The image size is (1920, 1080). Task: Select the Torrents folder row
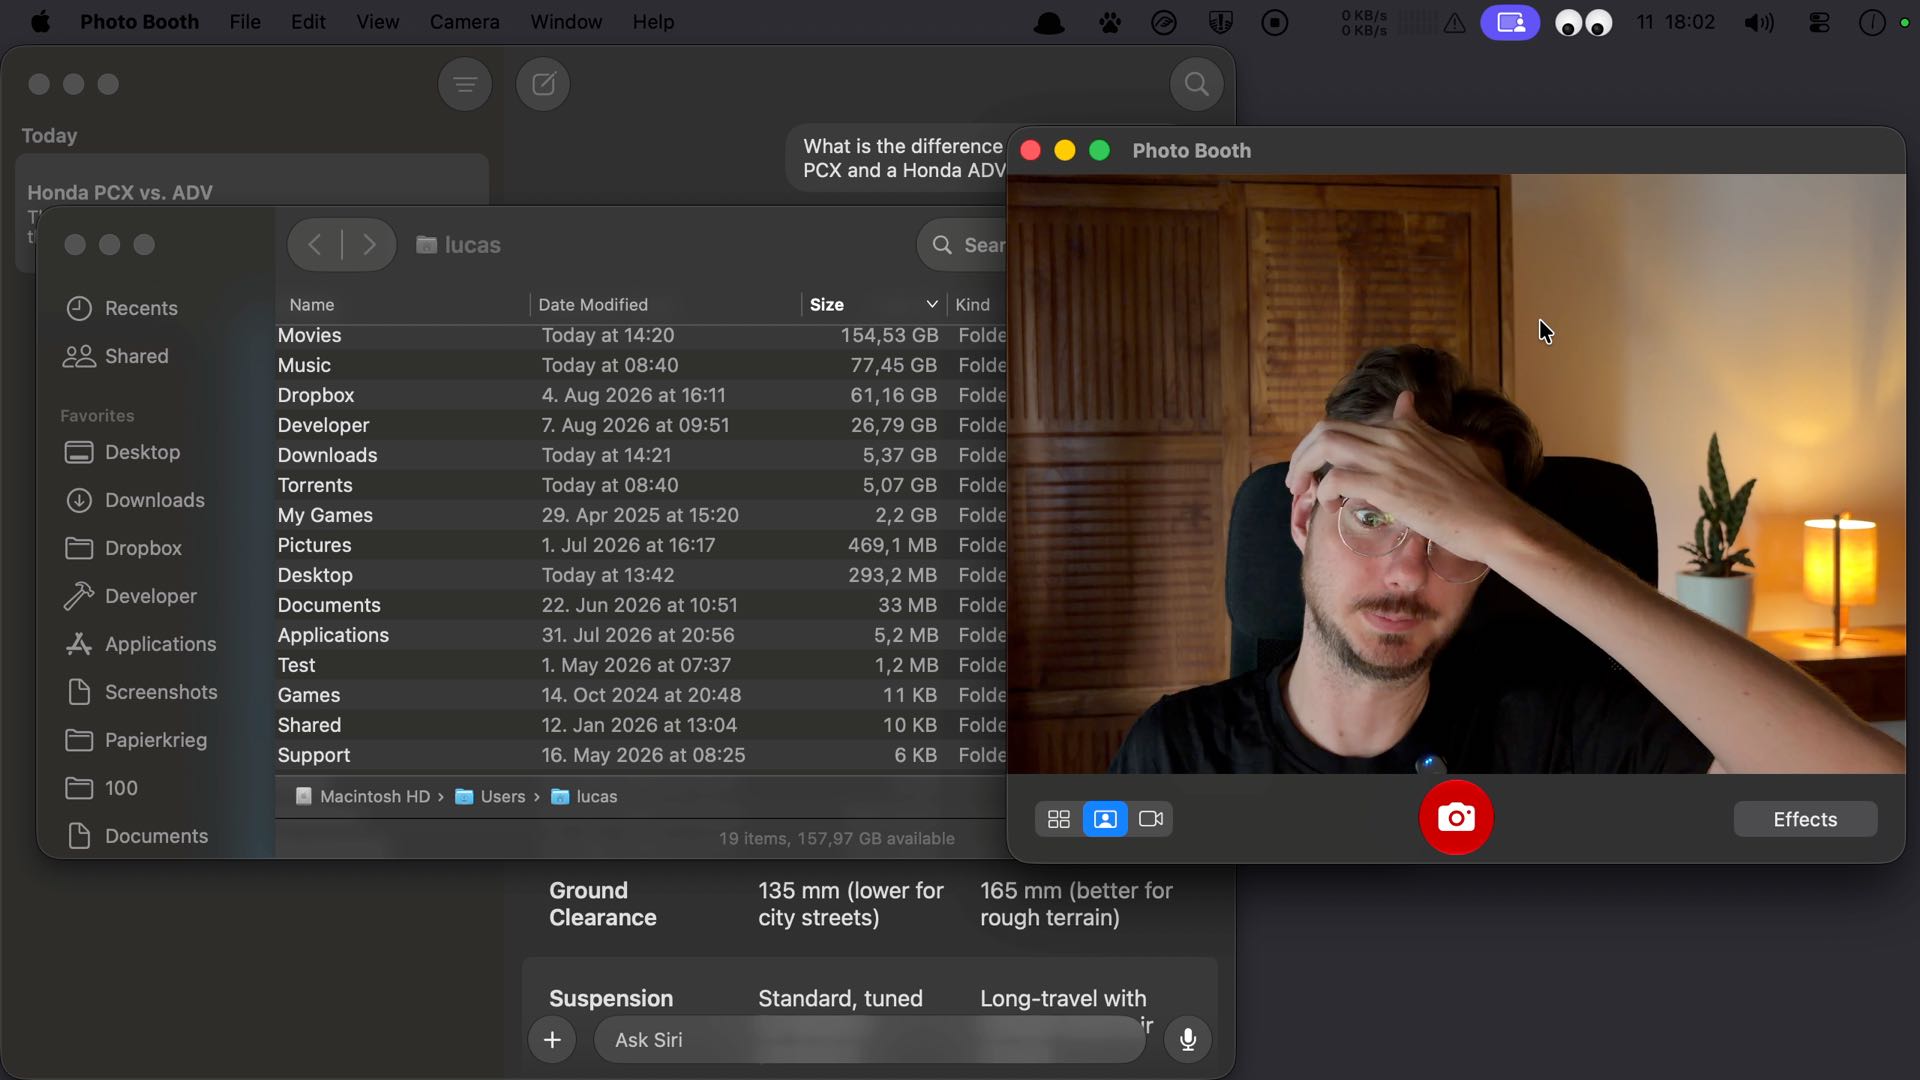(641, 485)
